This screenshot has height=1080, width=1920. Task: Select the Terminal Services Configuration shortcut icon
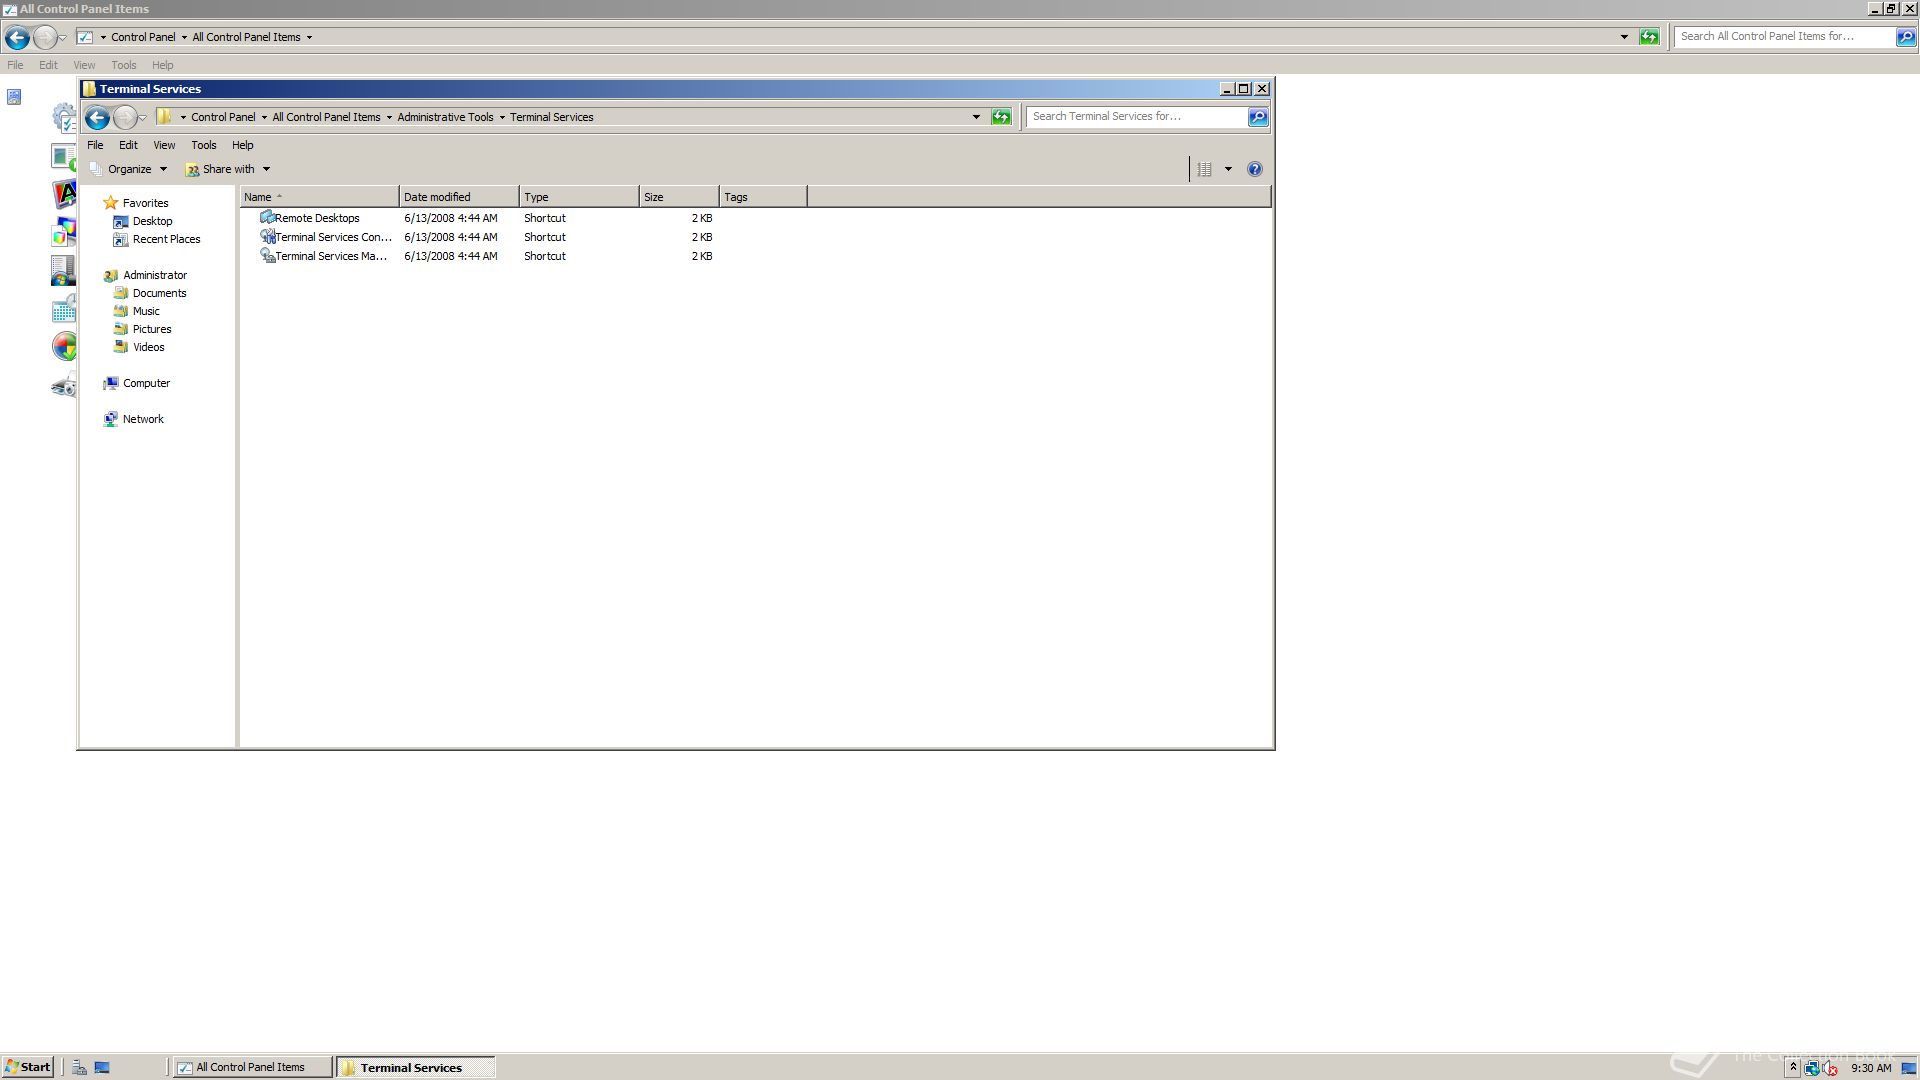click(267, 237)
